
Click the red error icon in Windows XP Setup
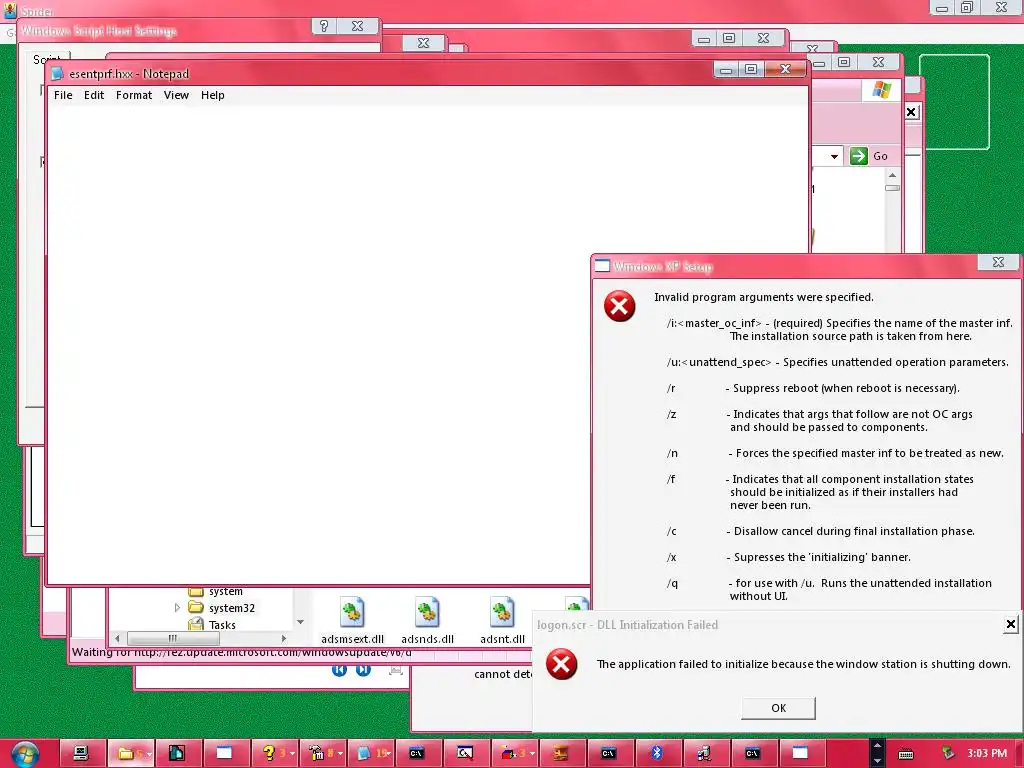click(x=619, y=306)
